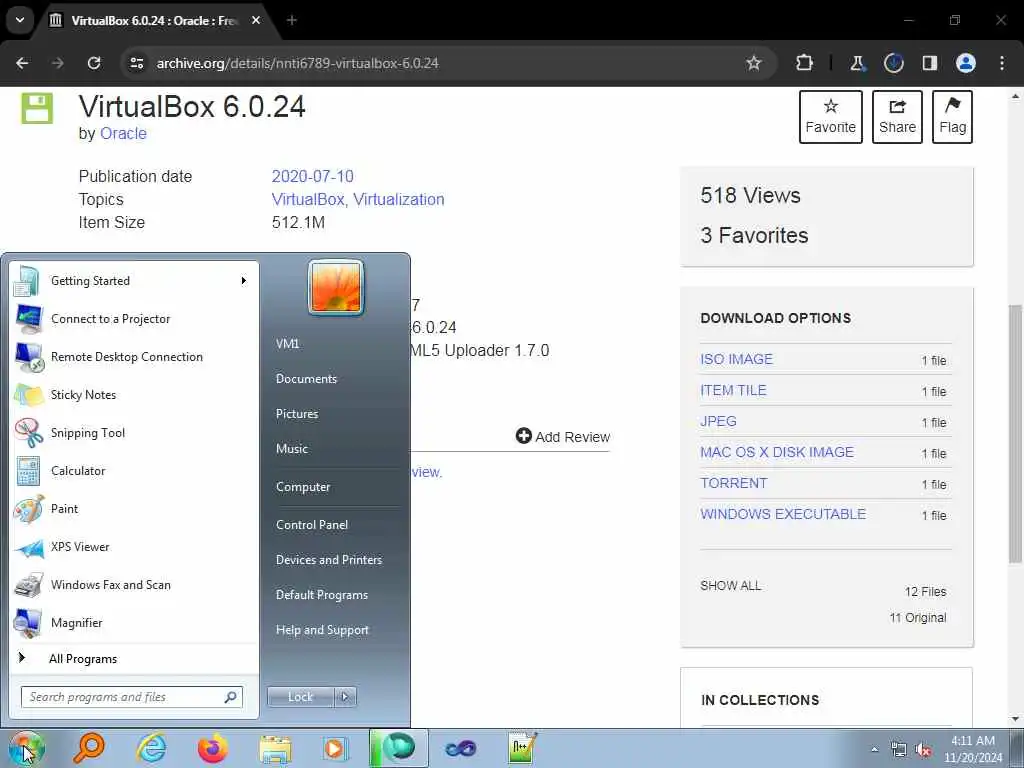Show hidden tray icons arrow
The width and height of the screenshot is (1024, 768).
(874, 750)
